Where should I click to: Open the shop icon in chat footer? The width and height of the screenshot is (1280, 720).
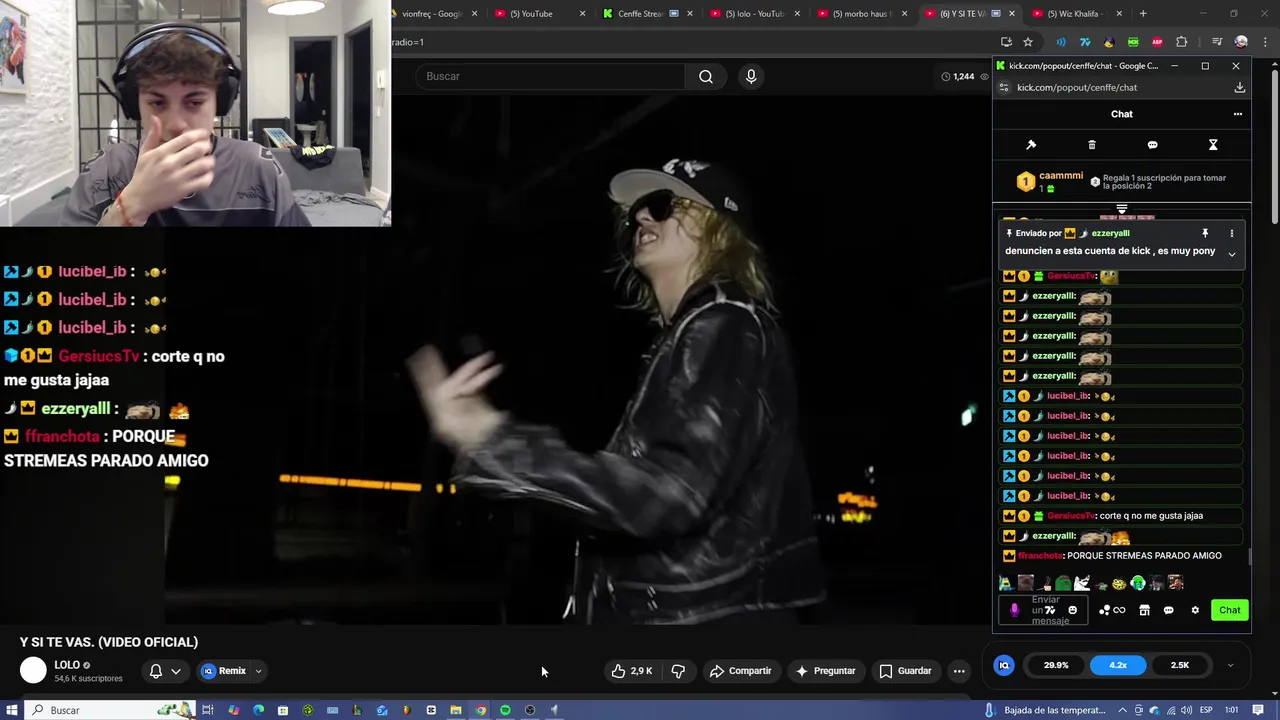pyautogui.click(x=1144, y=610)
